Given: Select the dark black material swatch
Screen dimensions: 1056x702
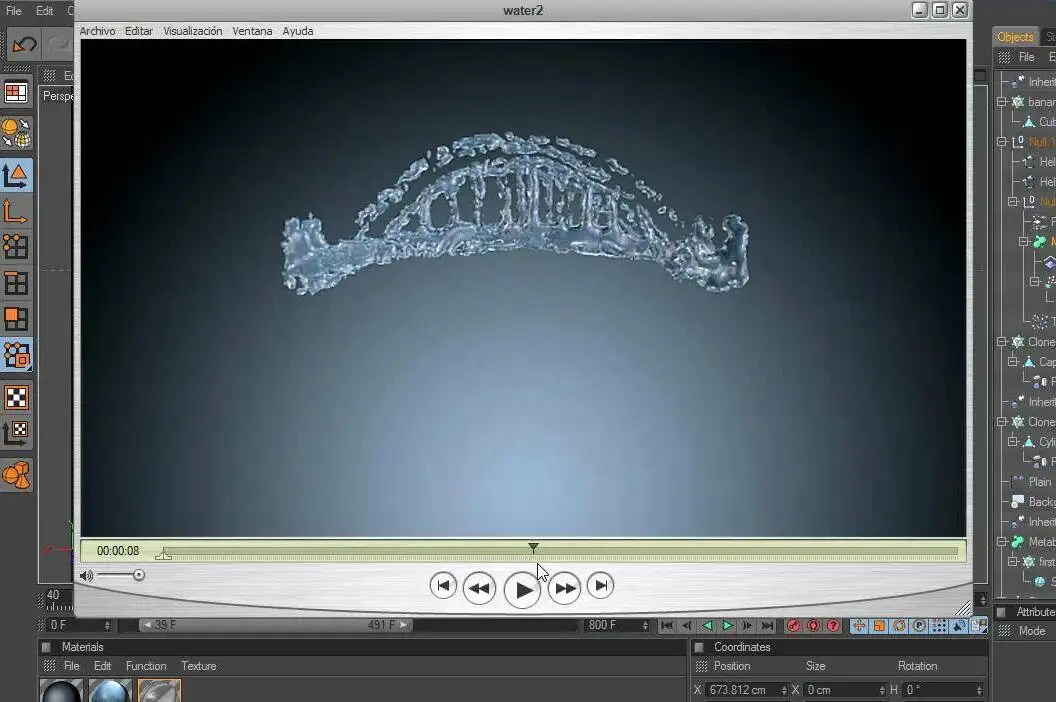Looking at the screenshot, I should click(x=61, y=691).
